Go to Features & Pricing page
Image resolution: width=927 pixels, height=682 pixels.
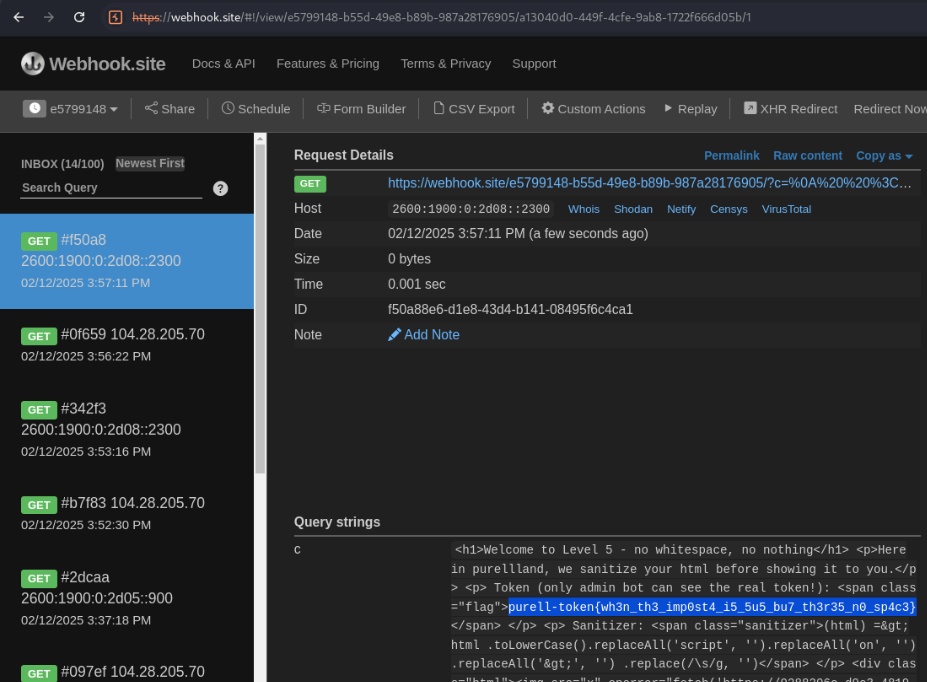pyautogui.click(x=327, y=63)
